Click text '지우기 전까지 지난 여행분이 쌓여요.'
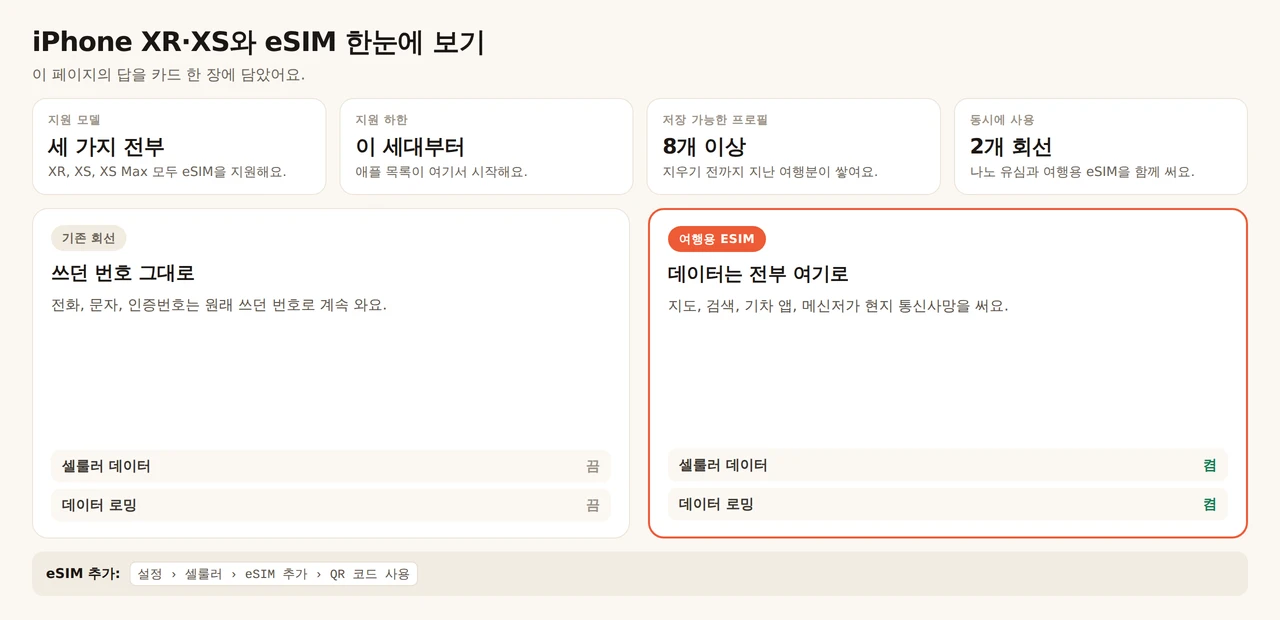 (x=770, y=172)
